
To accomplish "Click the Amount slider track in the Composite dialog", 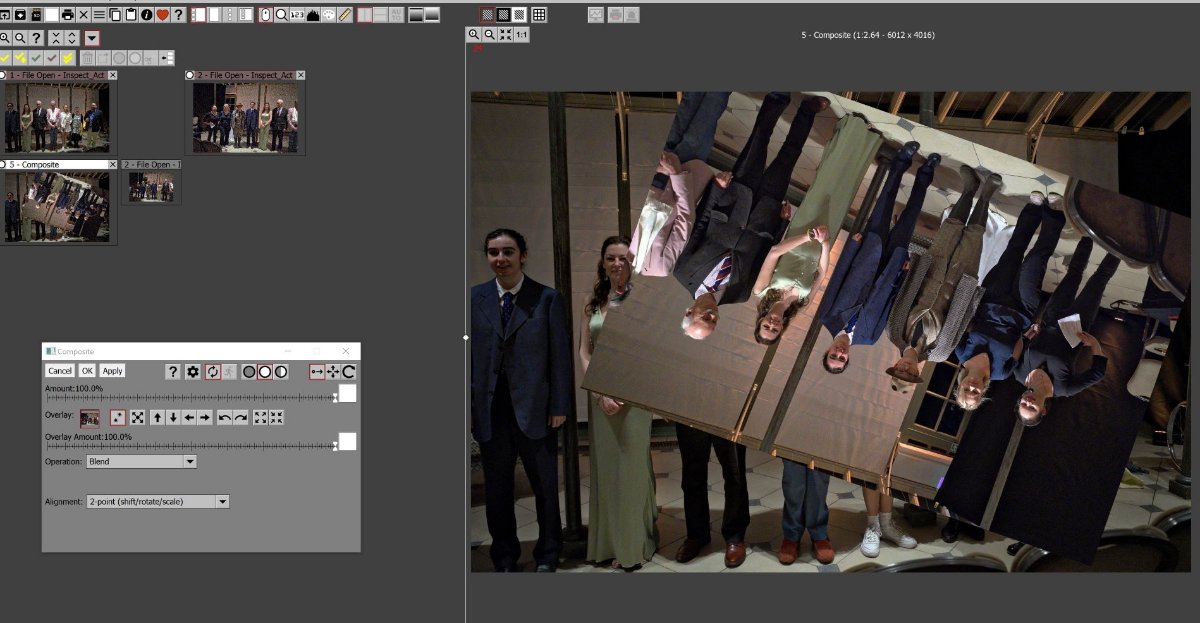I will pyautogui.click(x=190, y=398).
